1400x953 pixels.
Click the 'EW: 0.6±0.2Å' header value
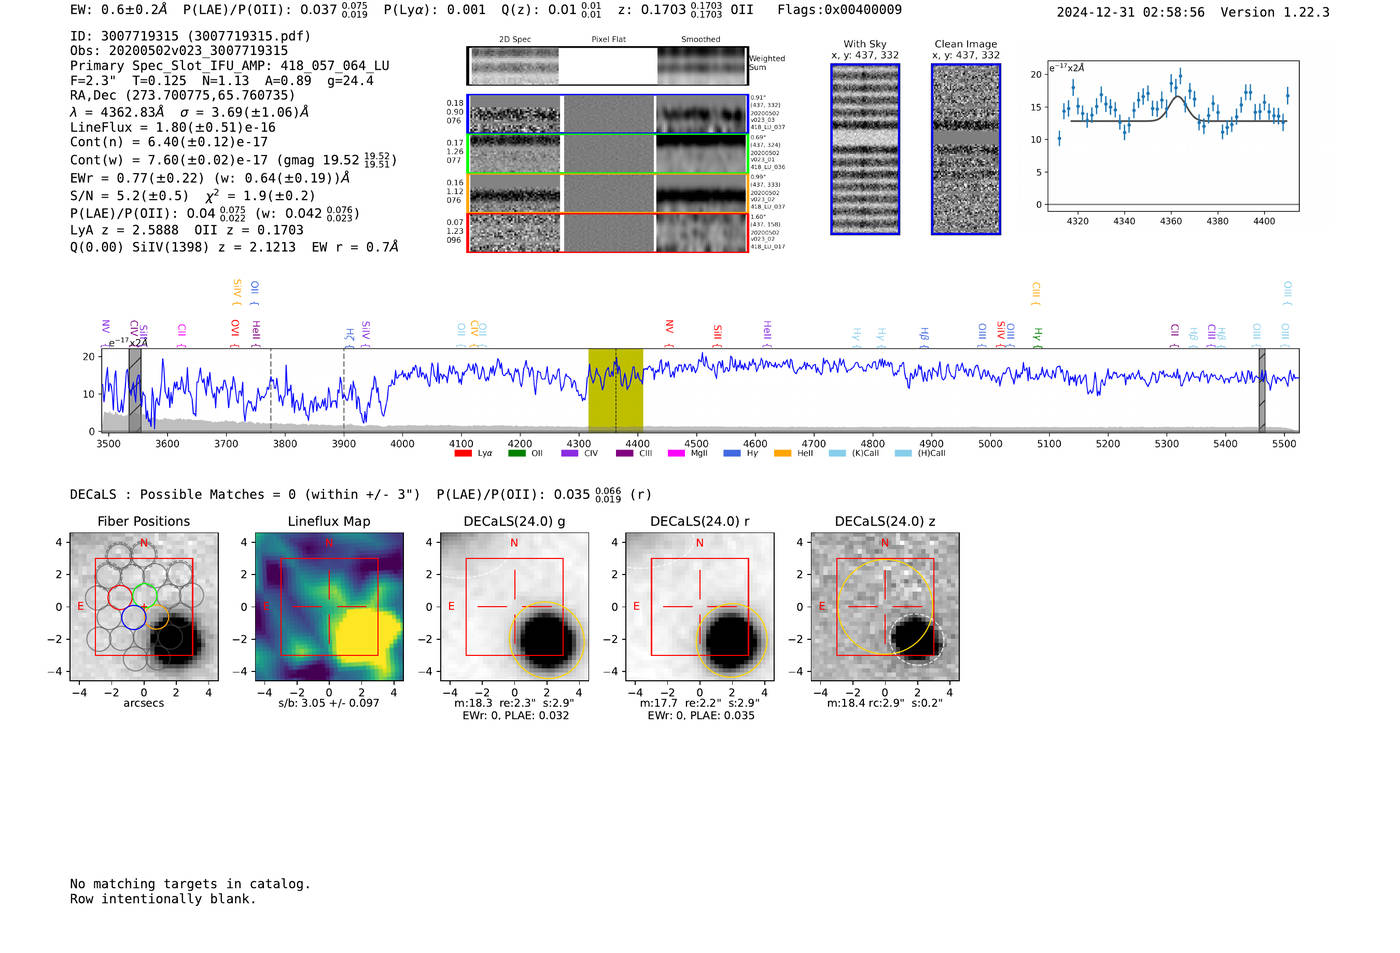tap(119, 10)
